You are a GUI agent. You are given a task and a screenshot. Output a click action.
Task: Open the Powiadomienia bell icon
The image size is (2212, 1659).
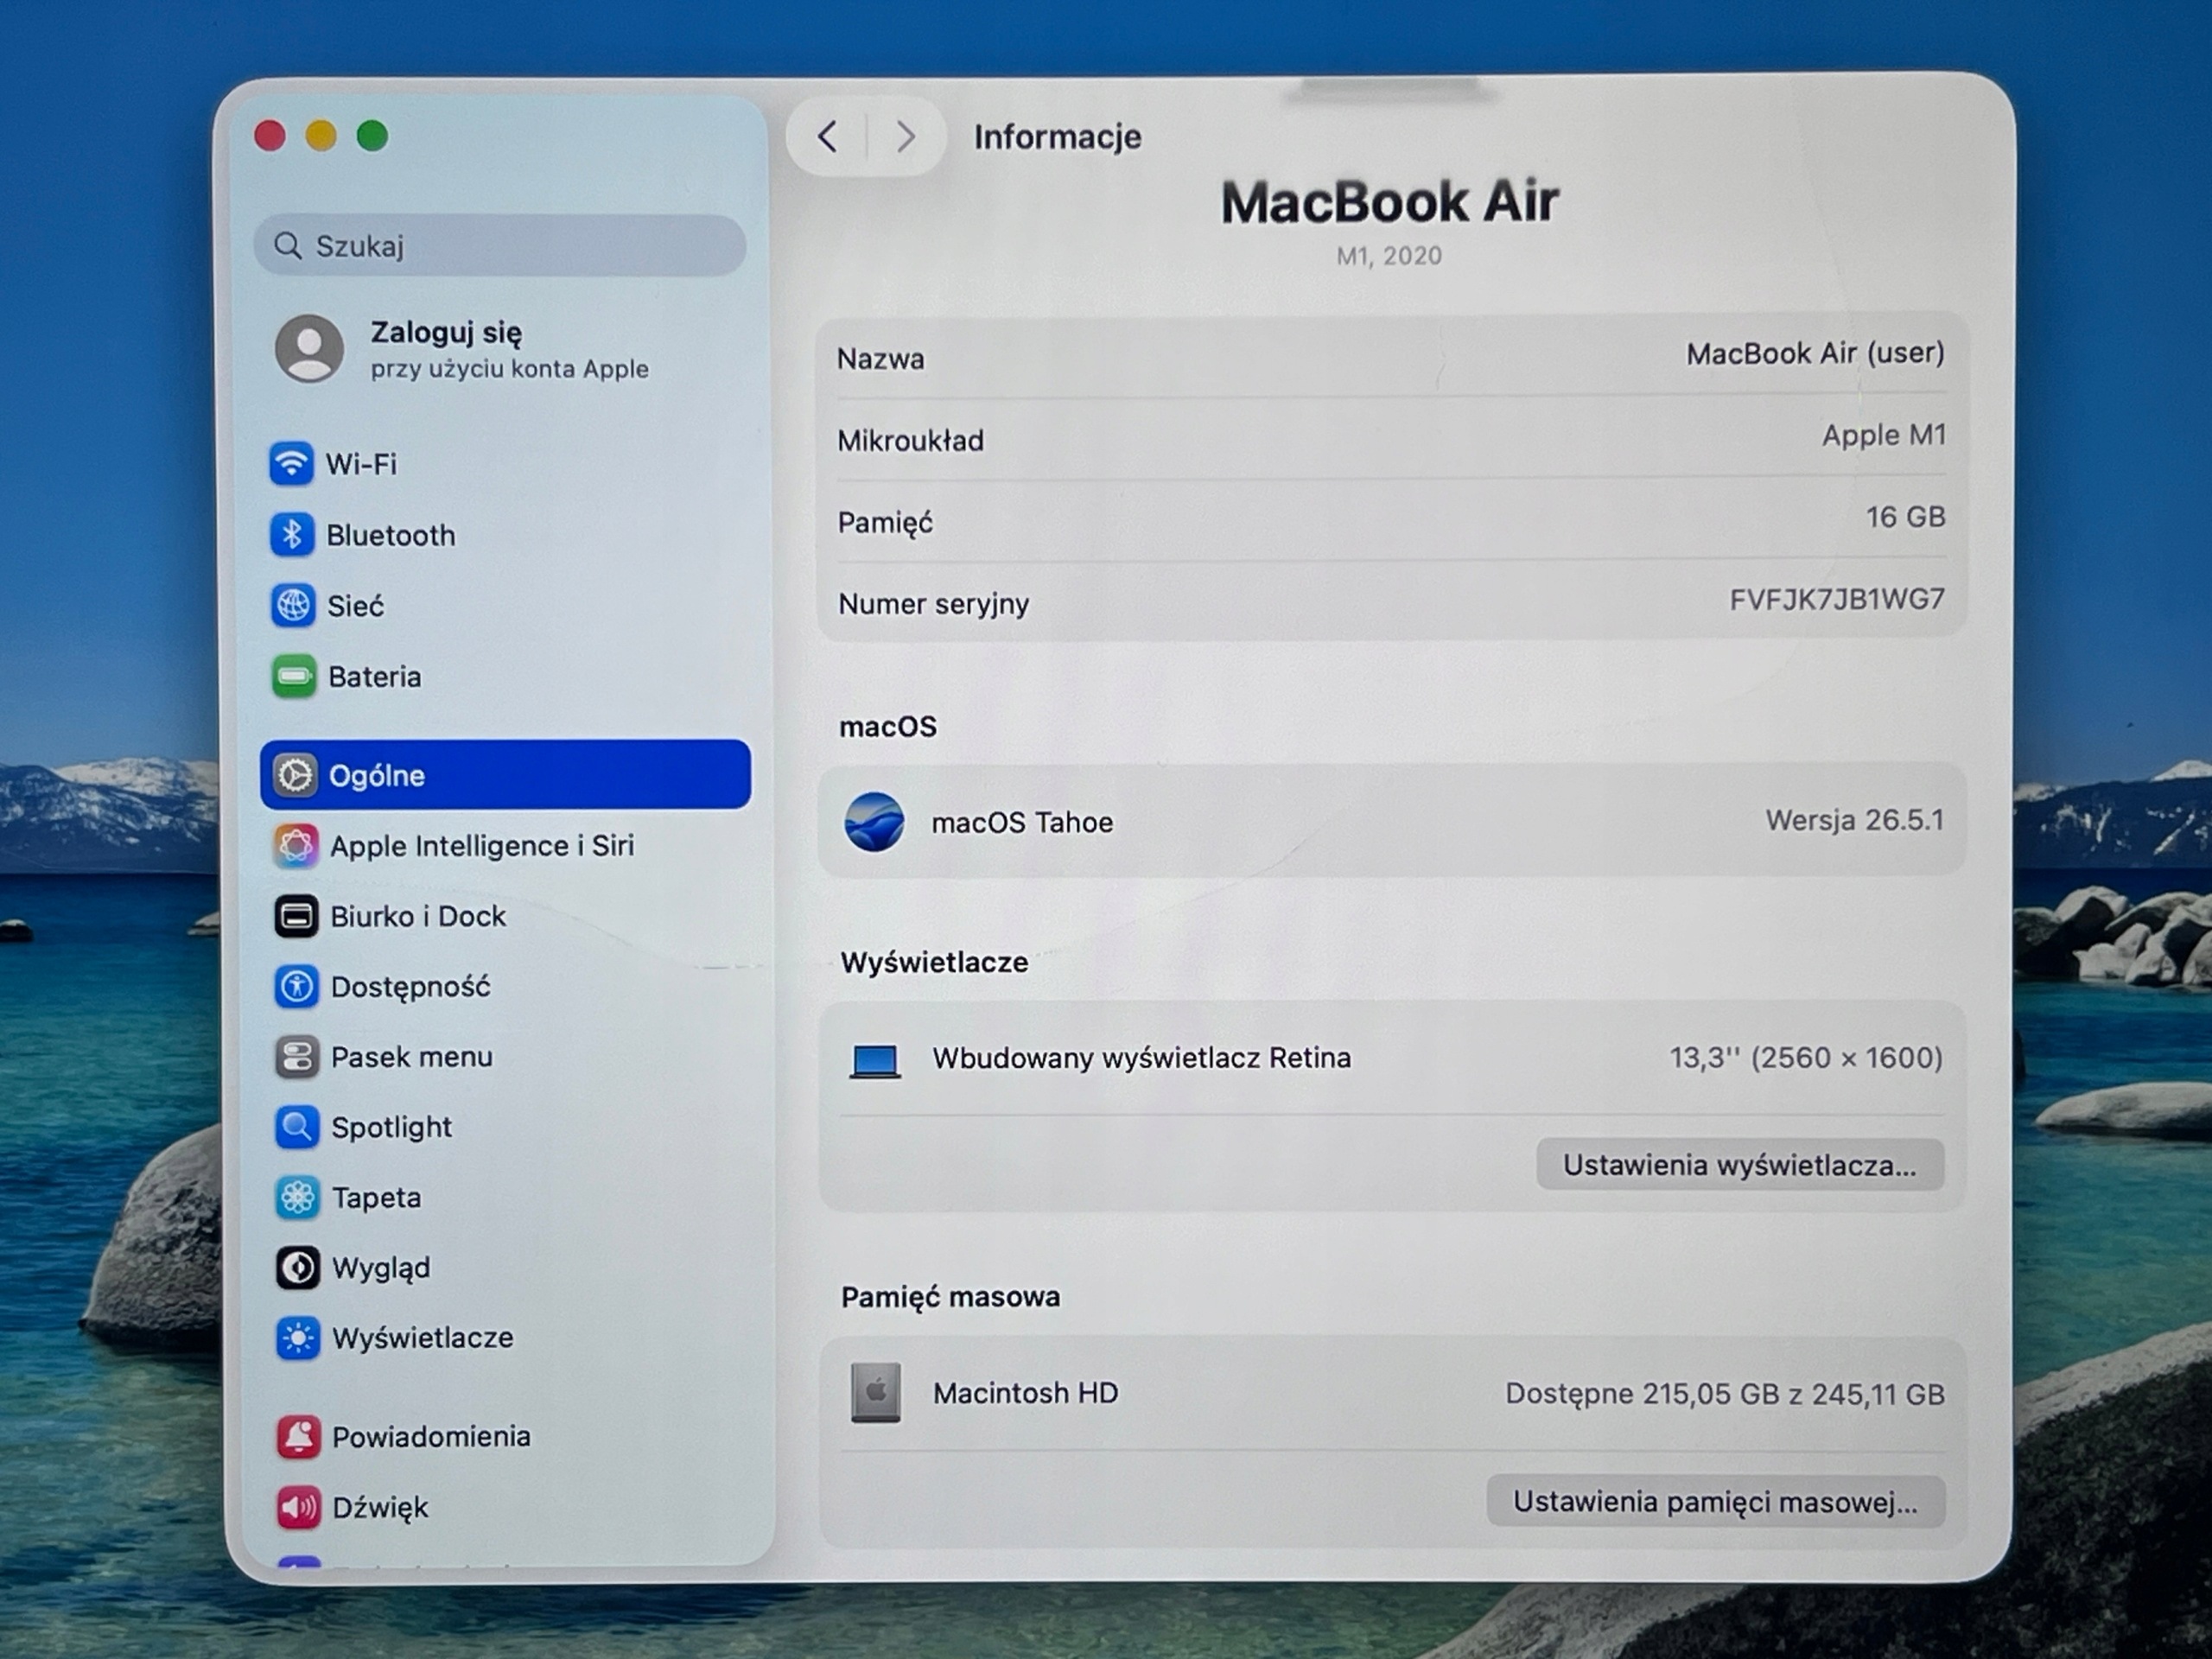click(x=299, y=1437)
